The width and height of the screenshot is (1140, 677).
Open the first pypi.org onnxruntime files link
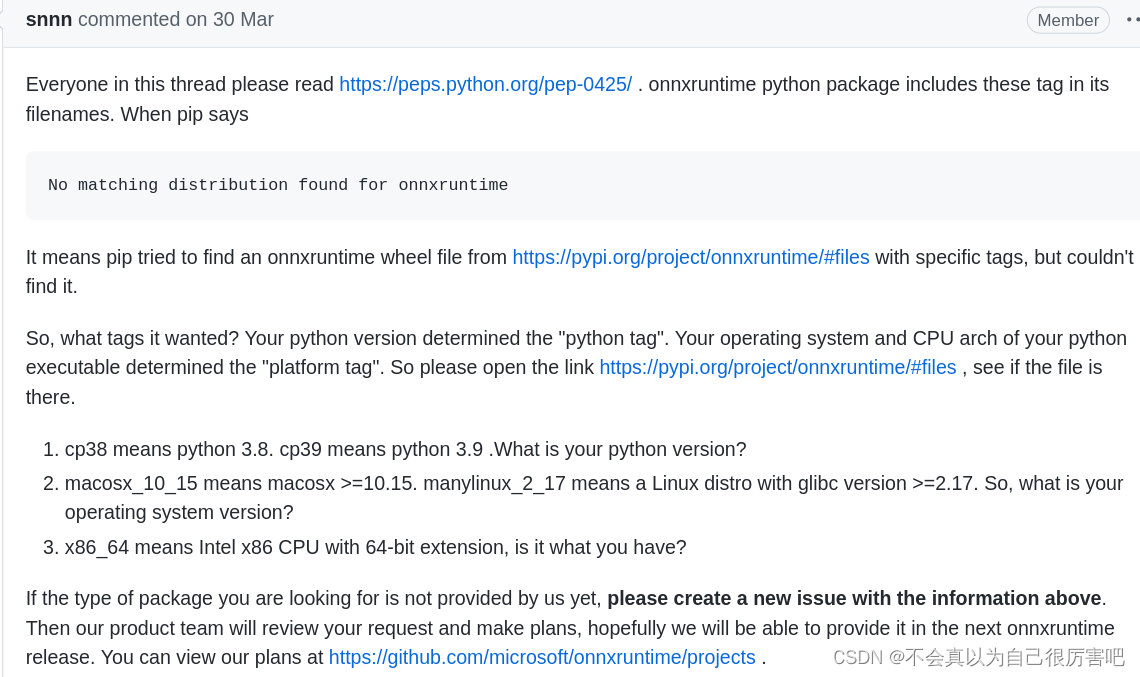coord(690,257)
